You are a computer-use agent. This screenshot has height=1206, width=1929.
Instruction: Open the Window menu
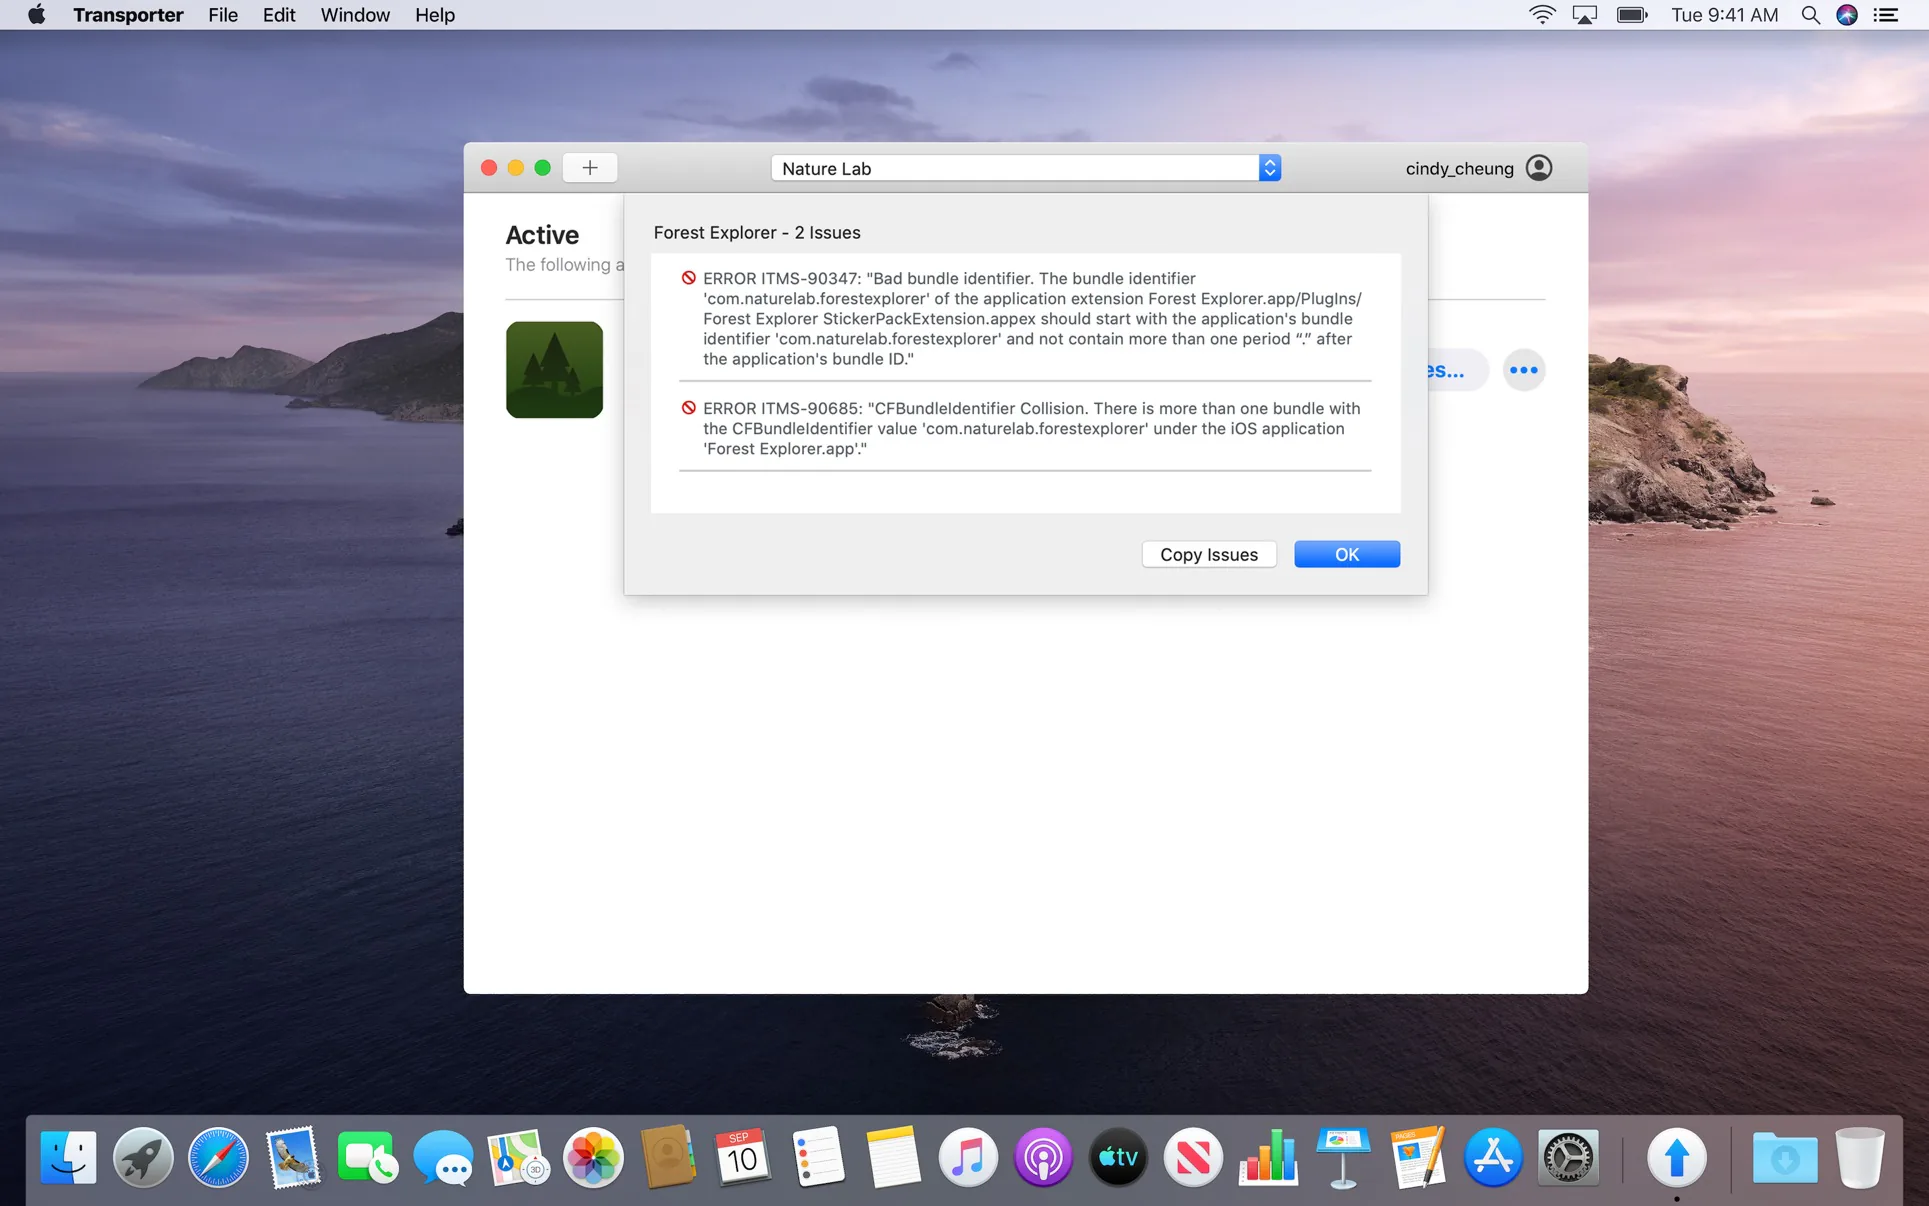coord(354,15)
